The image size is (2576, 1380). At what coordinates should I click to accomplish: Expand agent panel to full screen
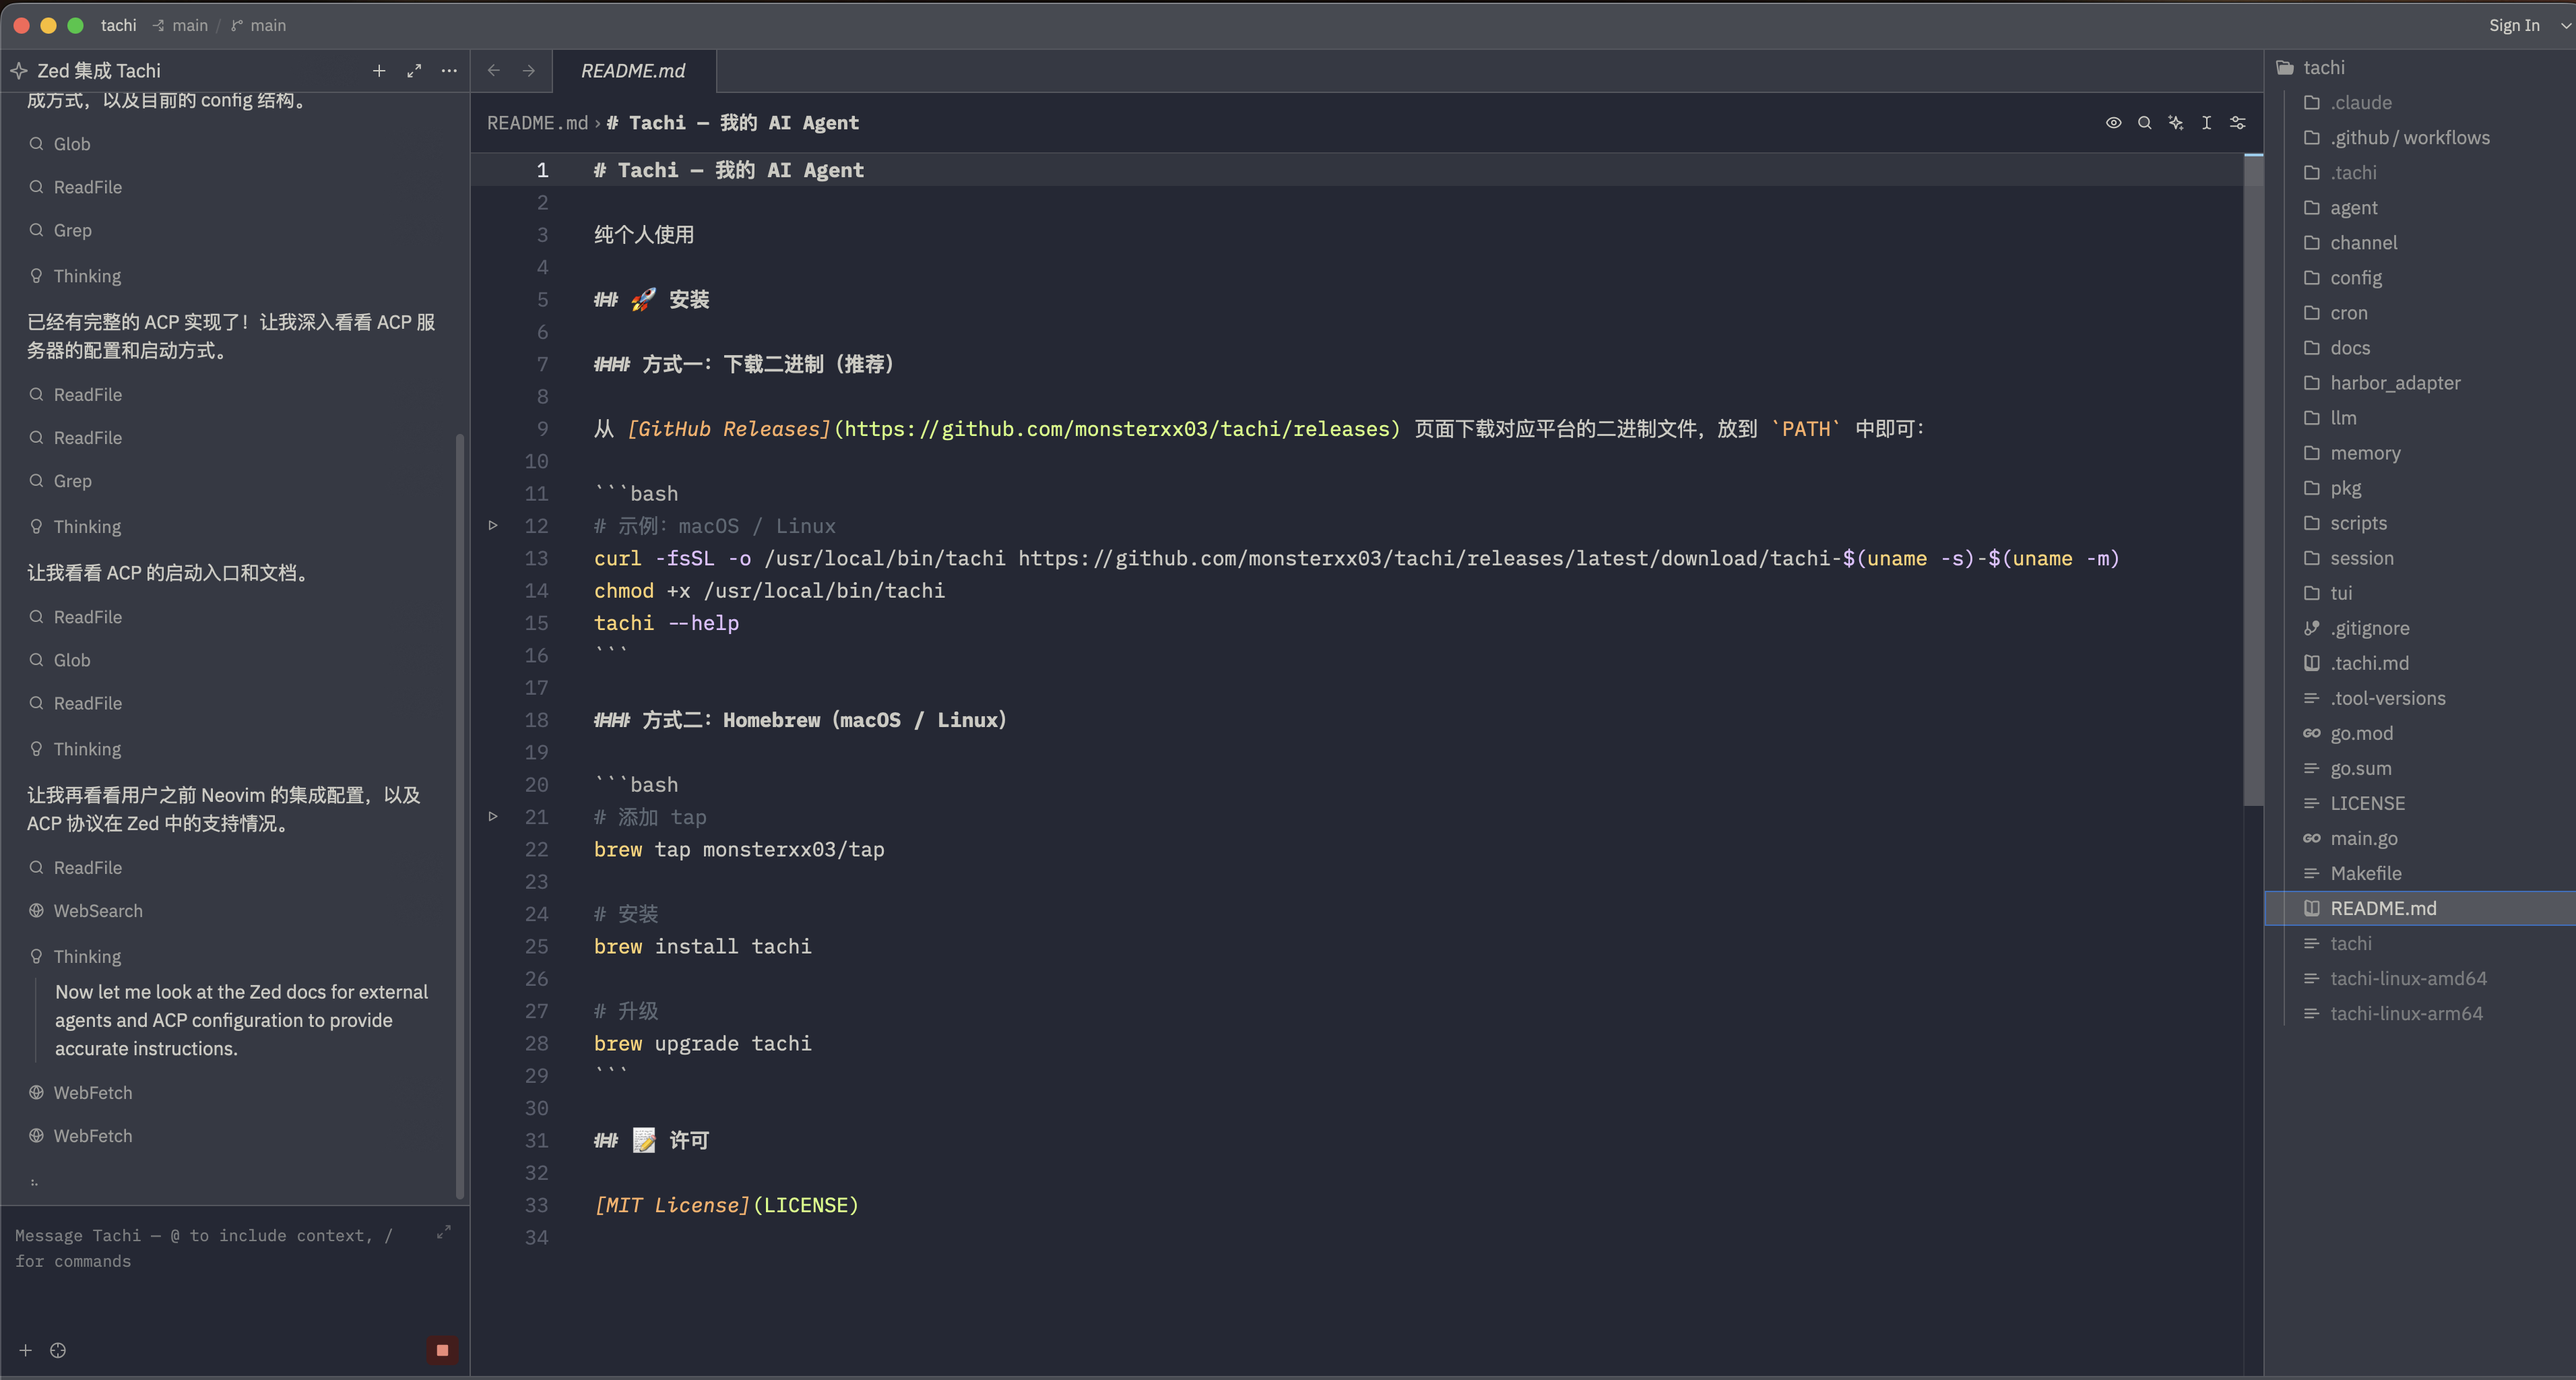point(414,71)
